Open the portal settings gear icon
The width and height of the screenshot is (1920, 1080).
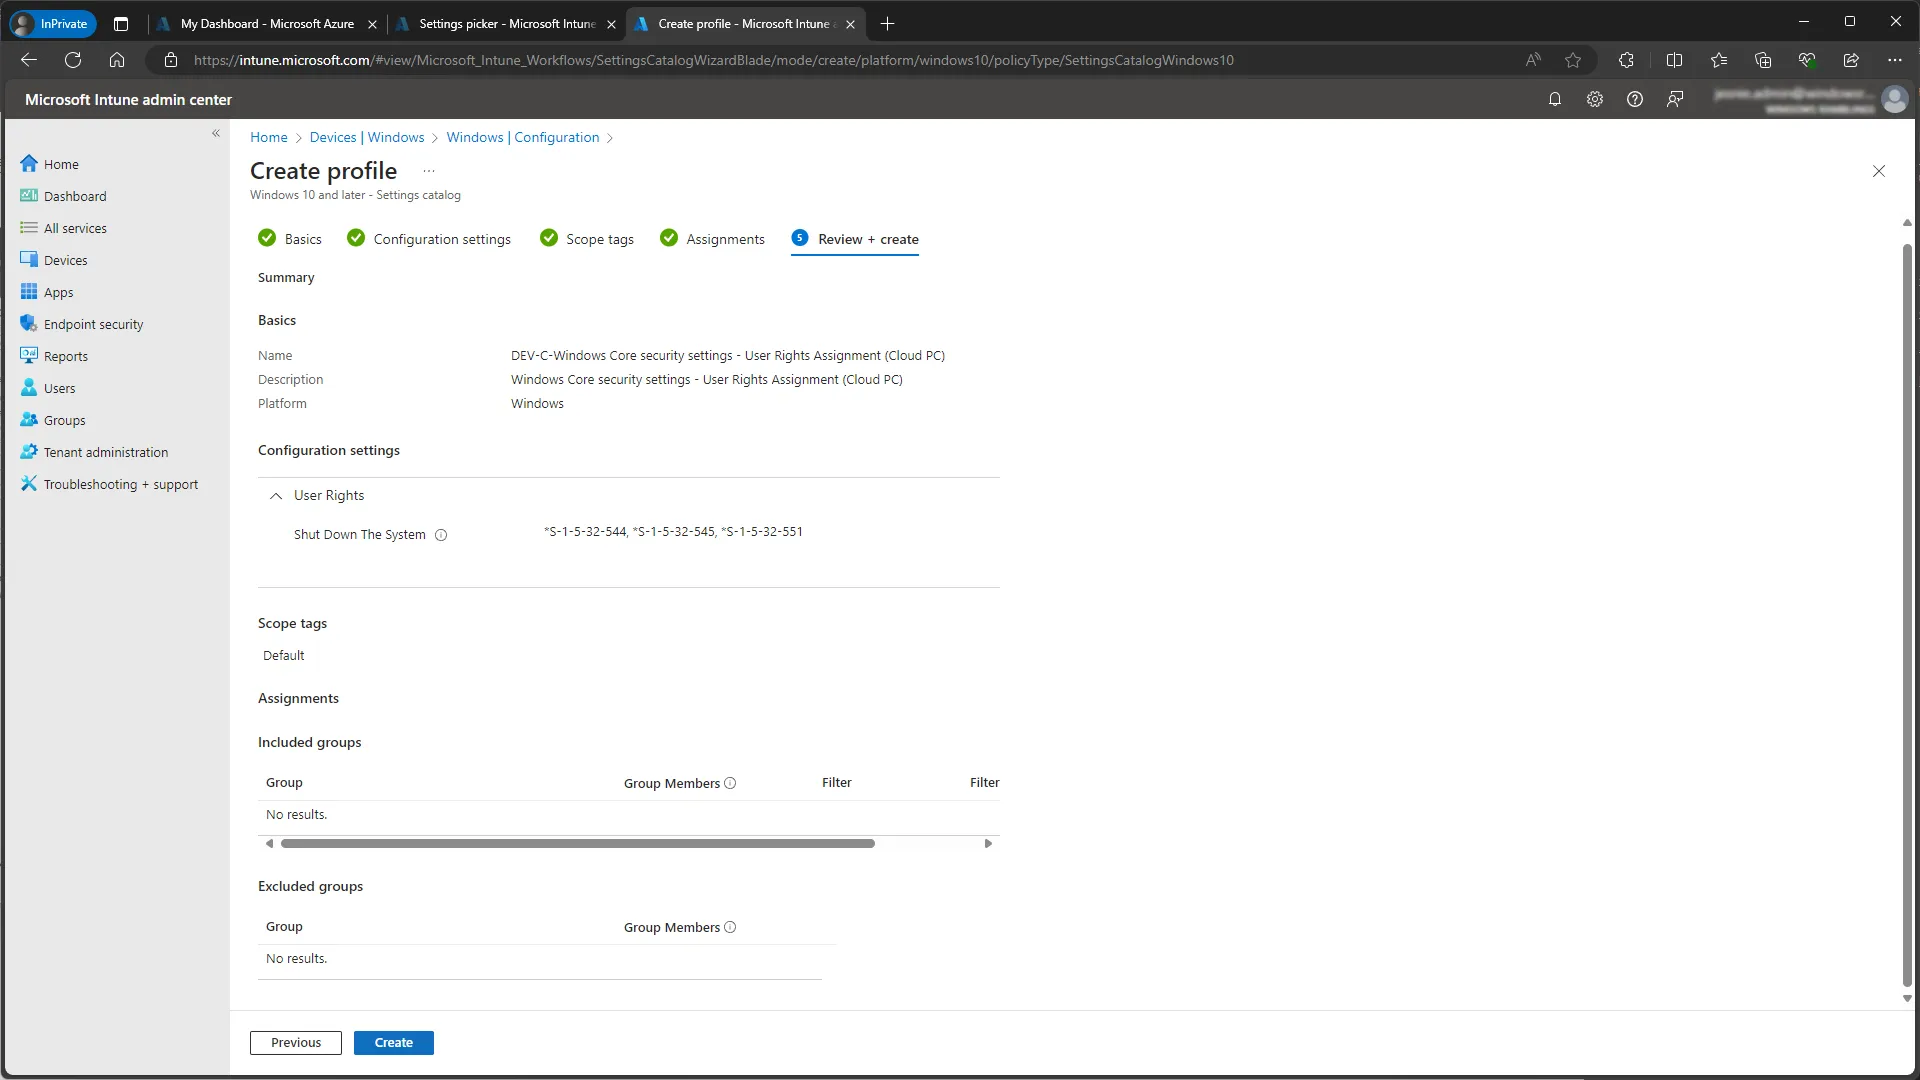click(x=1595, y=99)
